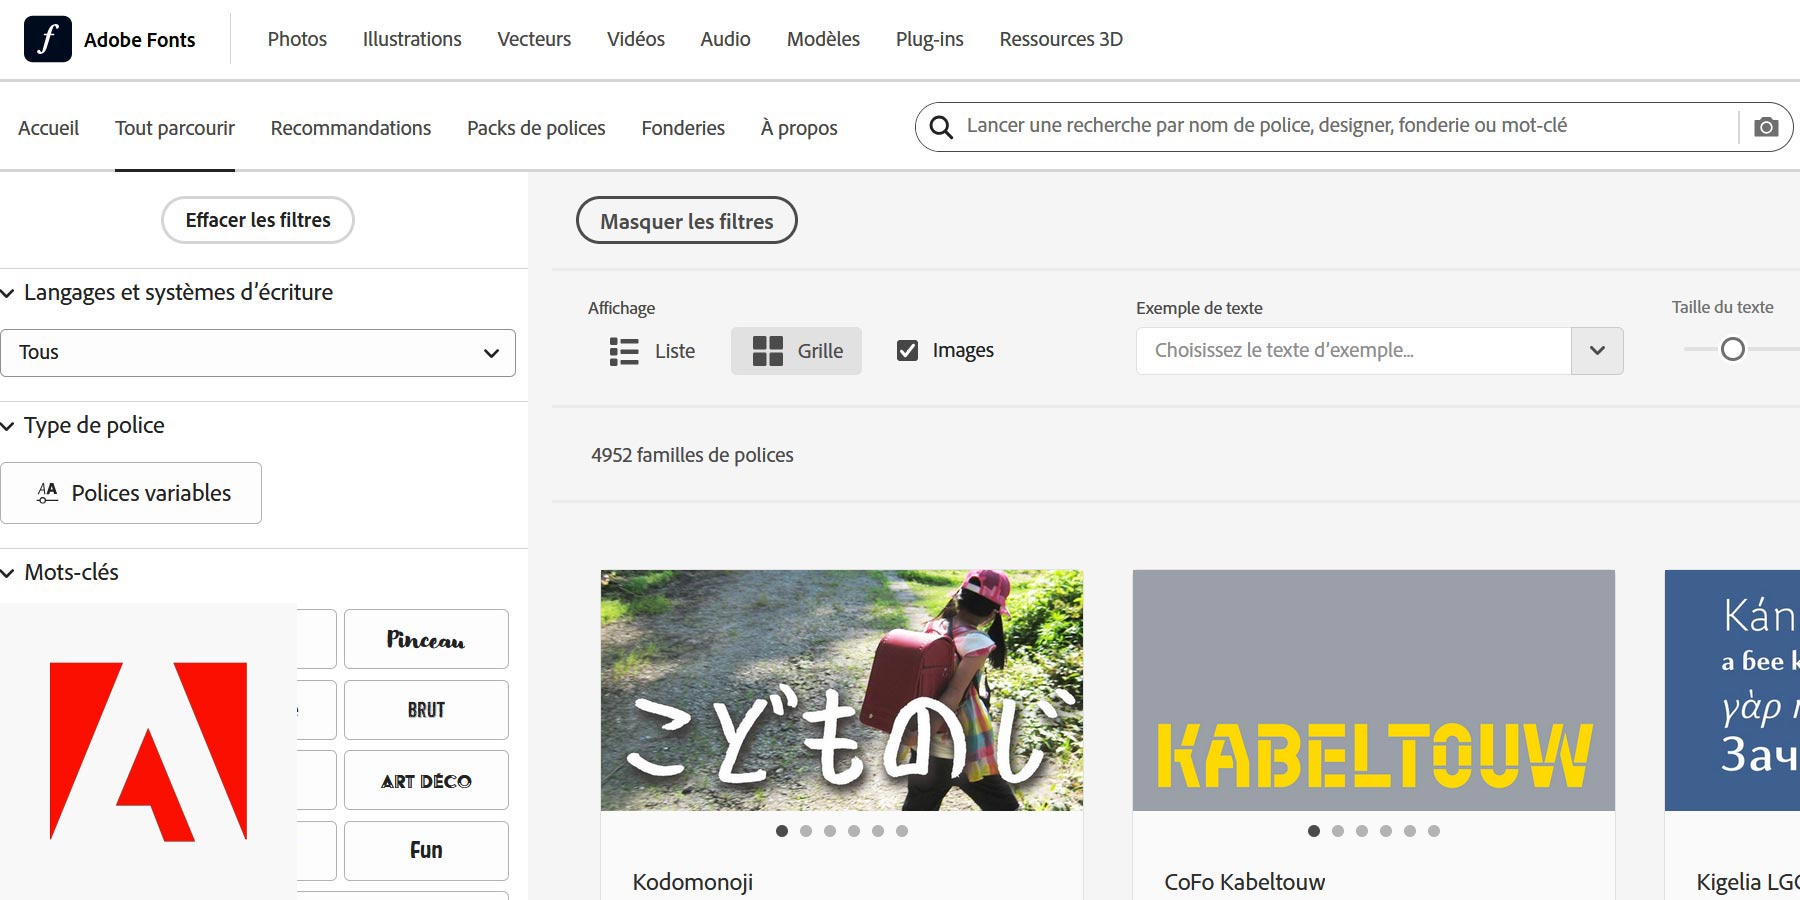Click the Adobe Fonts logo icon
Image resolution: width=1800 pixels, height=900 pixels.
(x=48, y=39)
